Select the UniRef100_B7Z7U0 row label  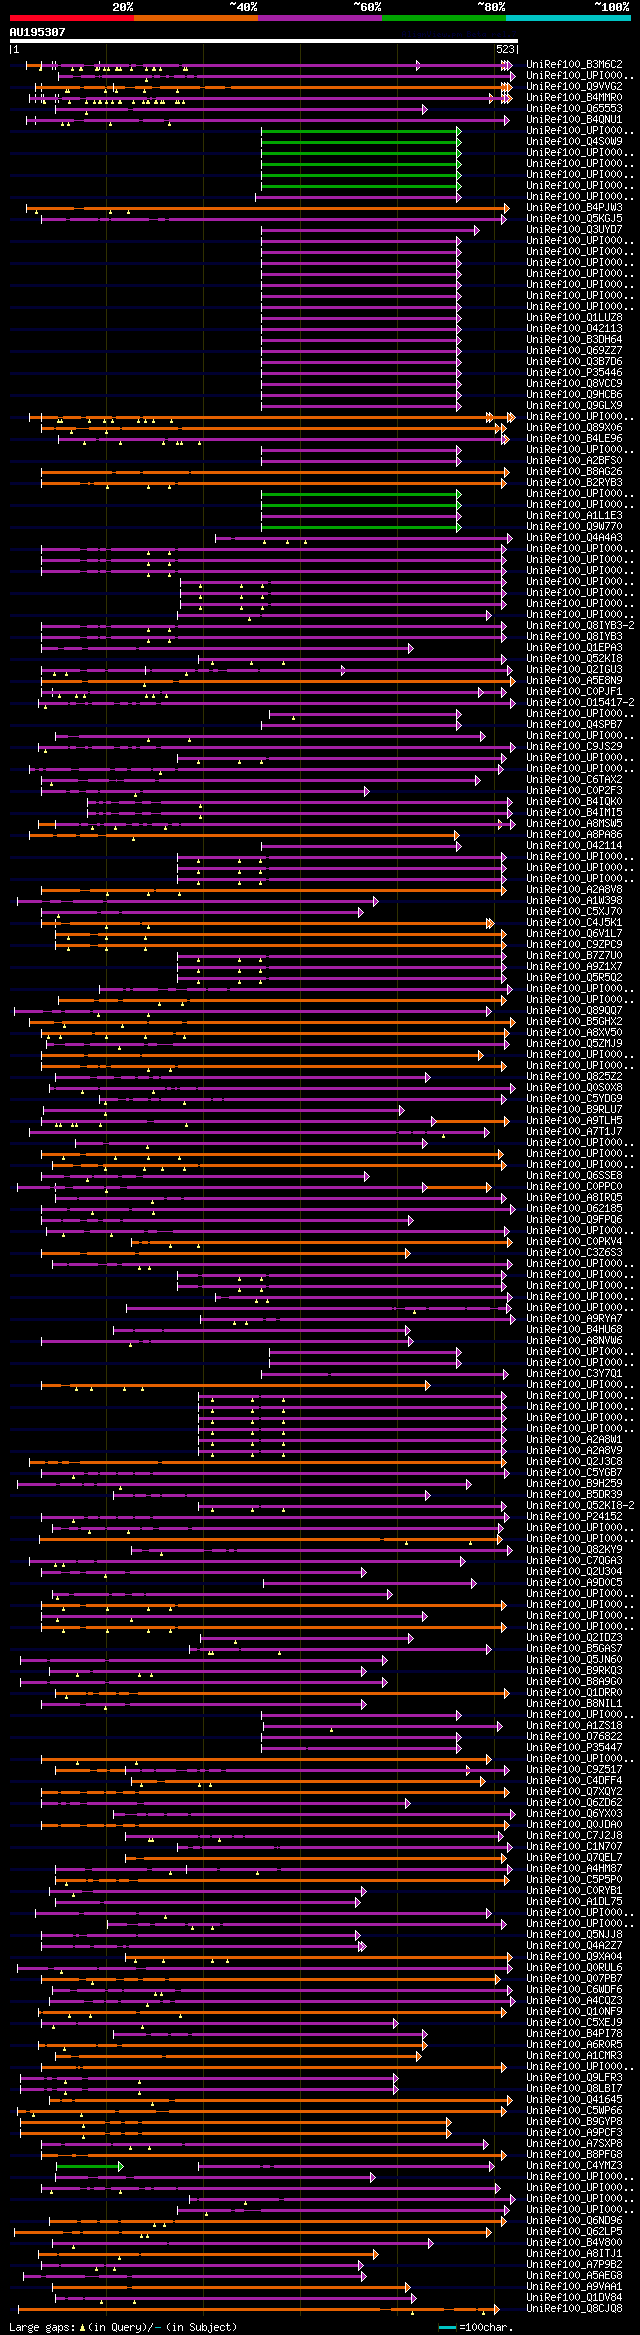[x=574, y=956]
